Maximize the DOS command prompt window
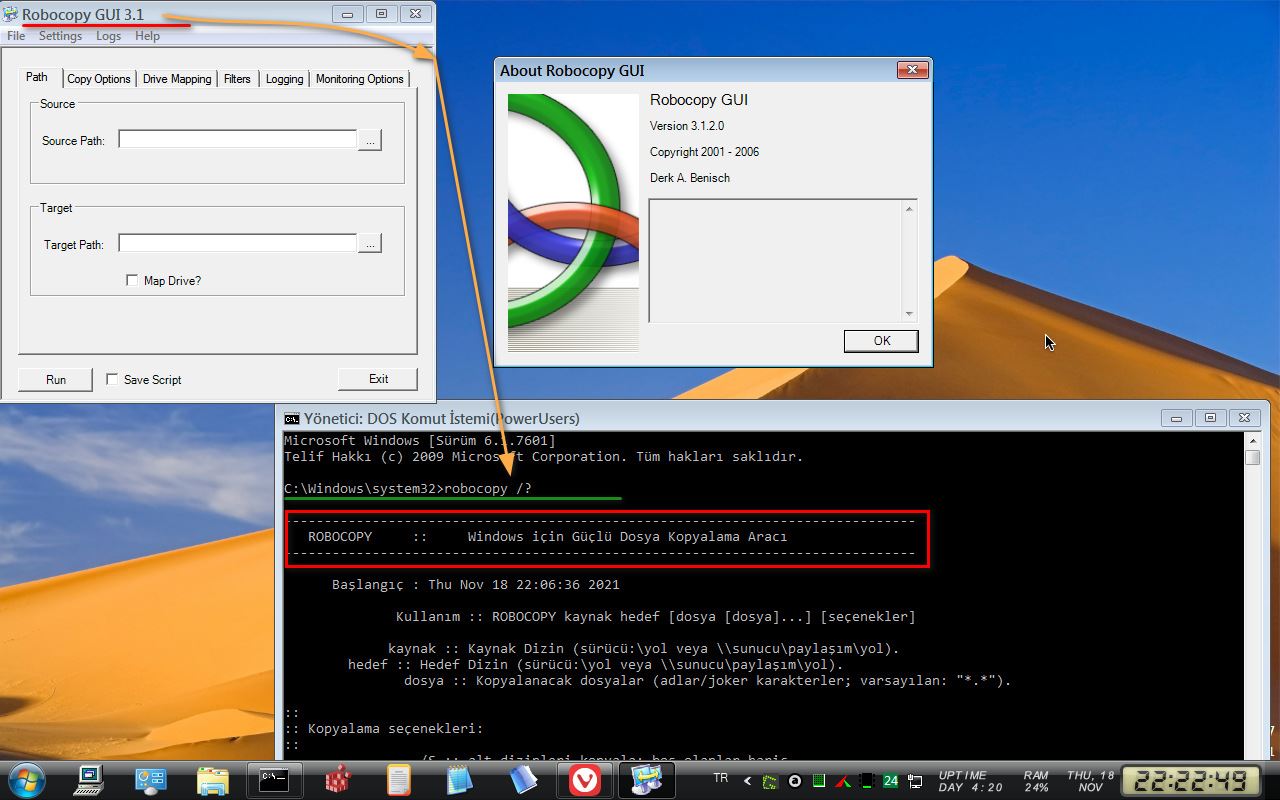 (1210, 418)
